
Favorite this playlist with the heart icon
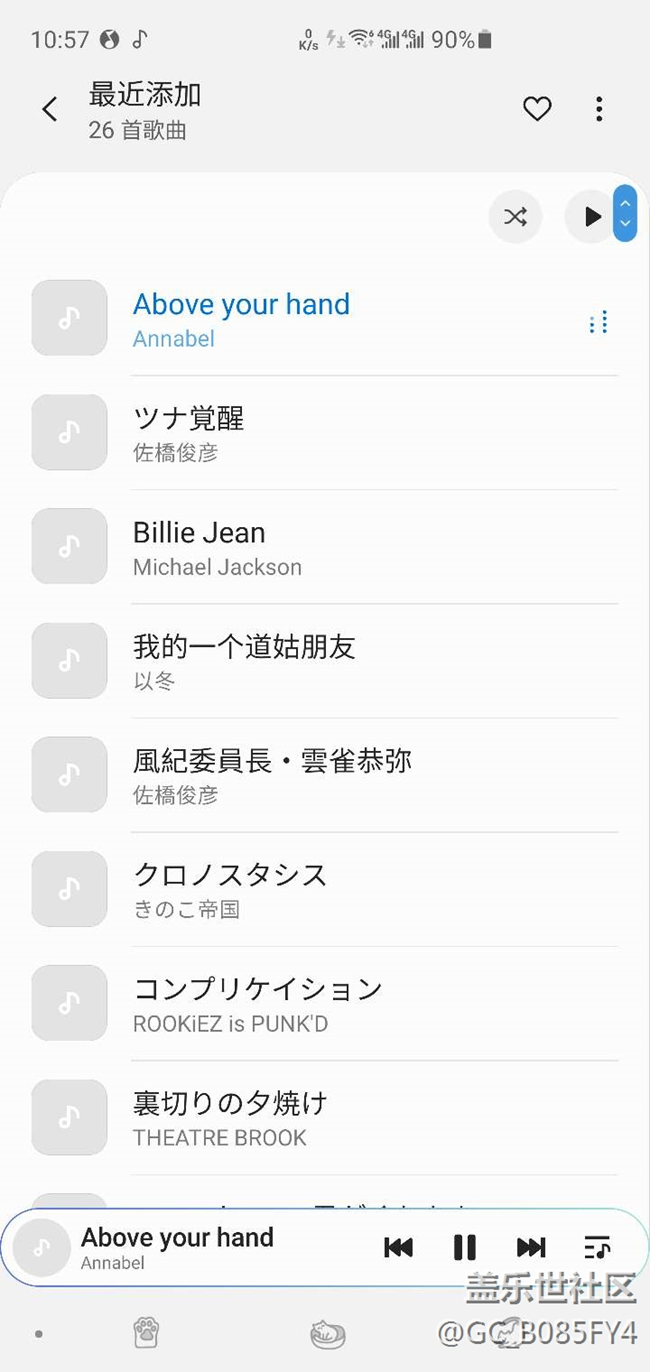(537, 108)
